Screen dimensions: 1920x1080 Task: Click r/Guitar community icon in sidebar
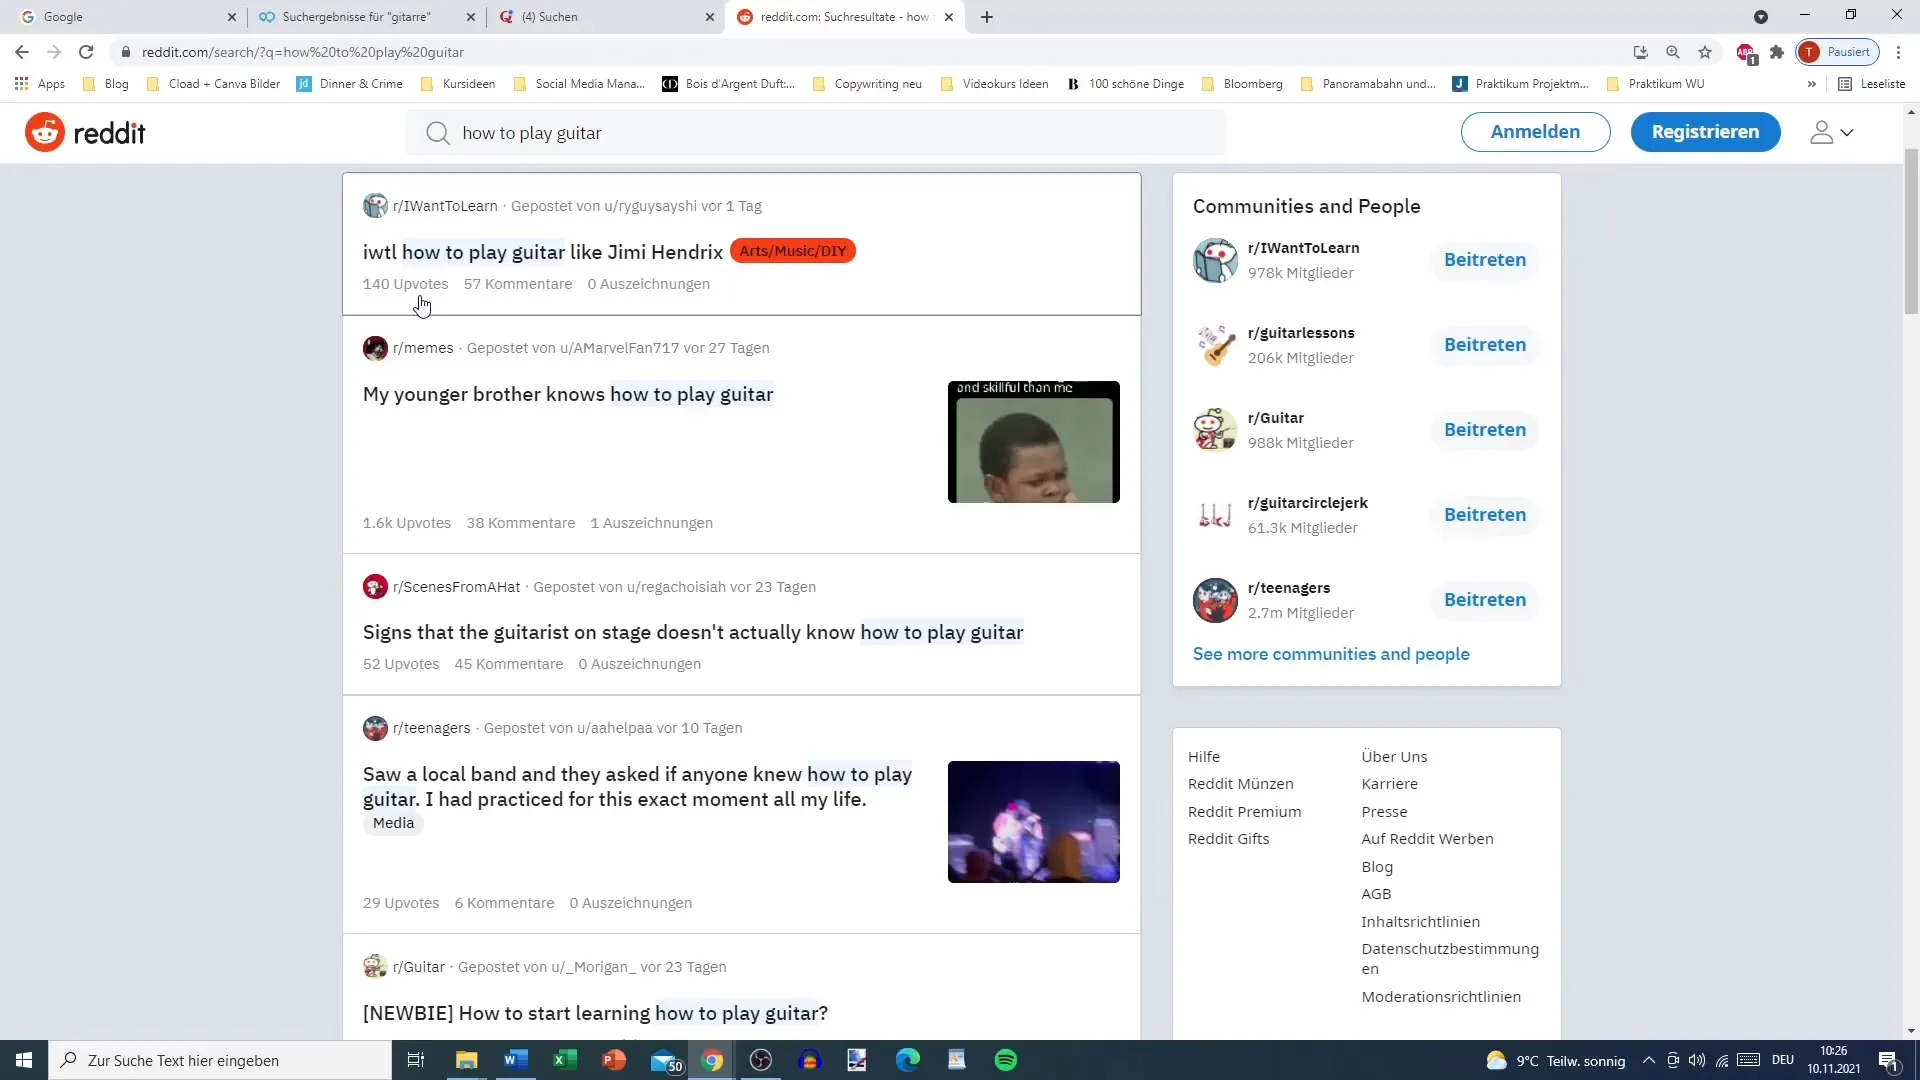1215,430
